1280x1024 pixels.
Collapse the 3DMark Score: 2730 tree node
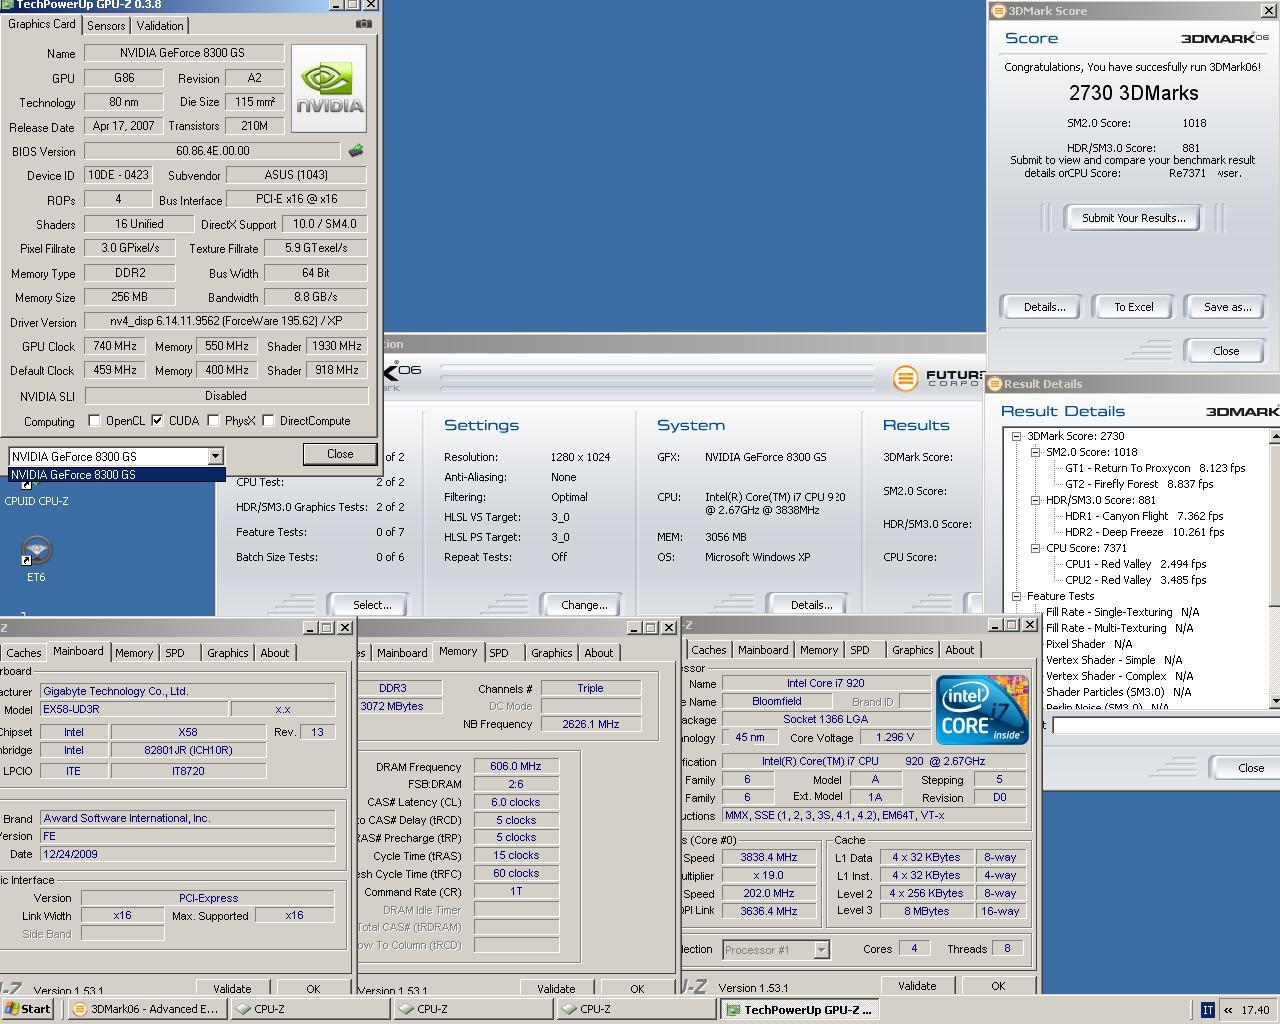point(1016,436)
